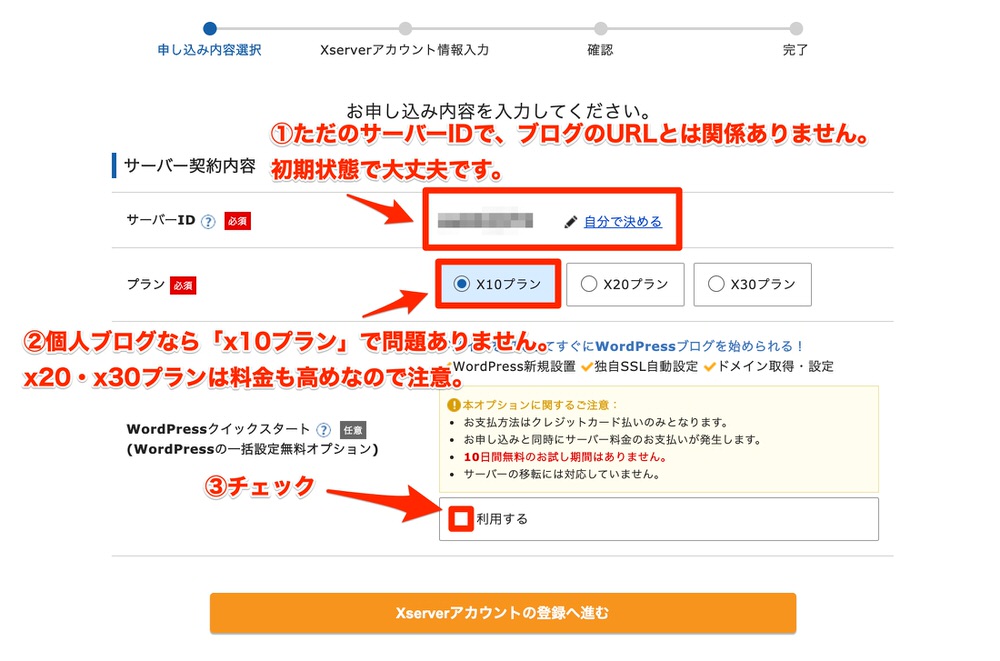1000x661 pixels.
Task: Click the Xserverアカウント情報入力 step dot
Action: (405, 28)
